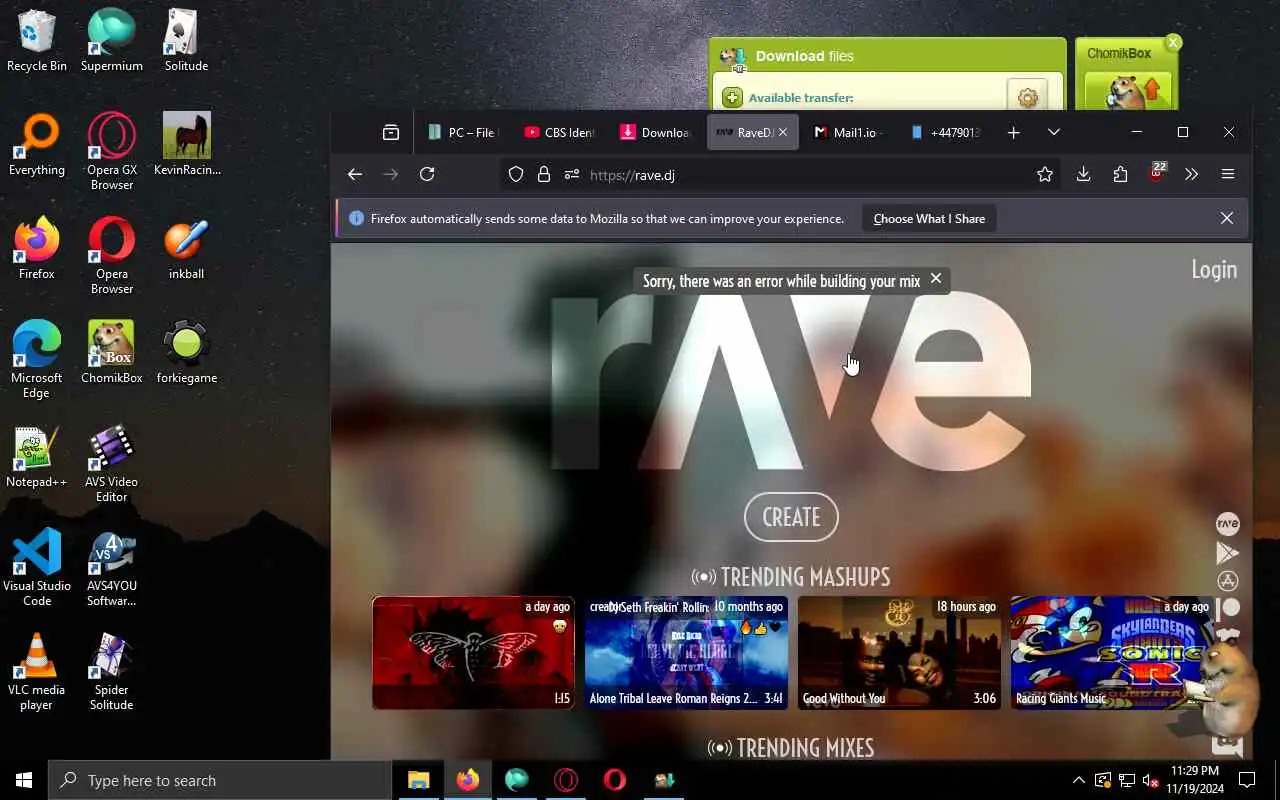Select Everything desktop shortcut
This screenshot has height=800, width=1280.
[37, 144]
